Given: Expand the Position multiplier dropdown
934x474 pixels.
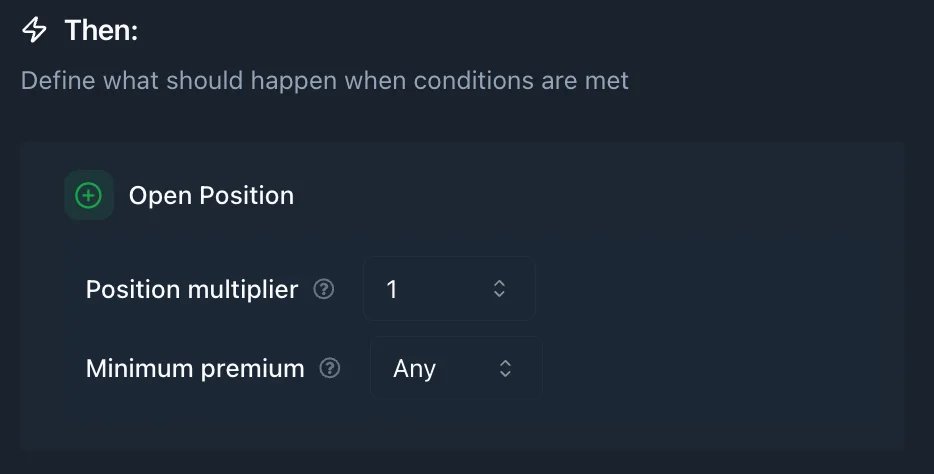Looking at the screenshot, I should point(449,289).
